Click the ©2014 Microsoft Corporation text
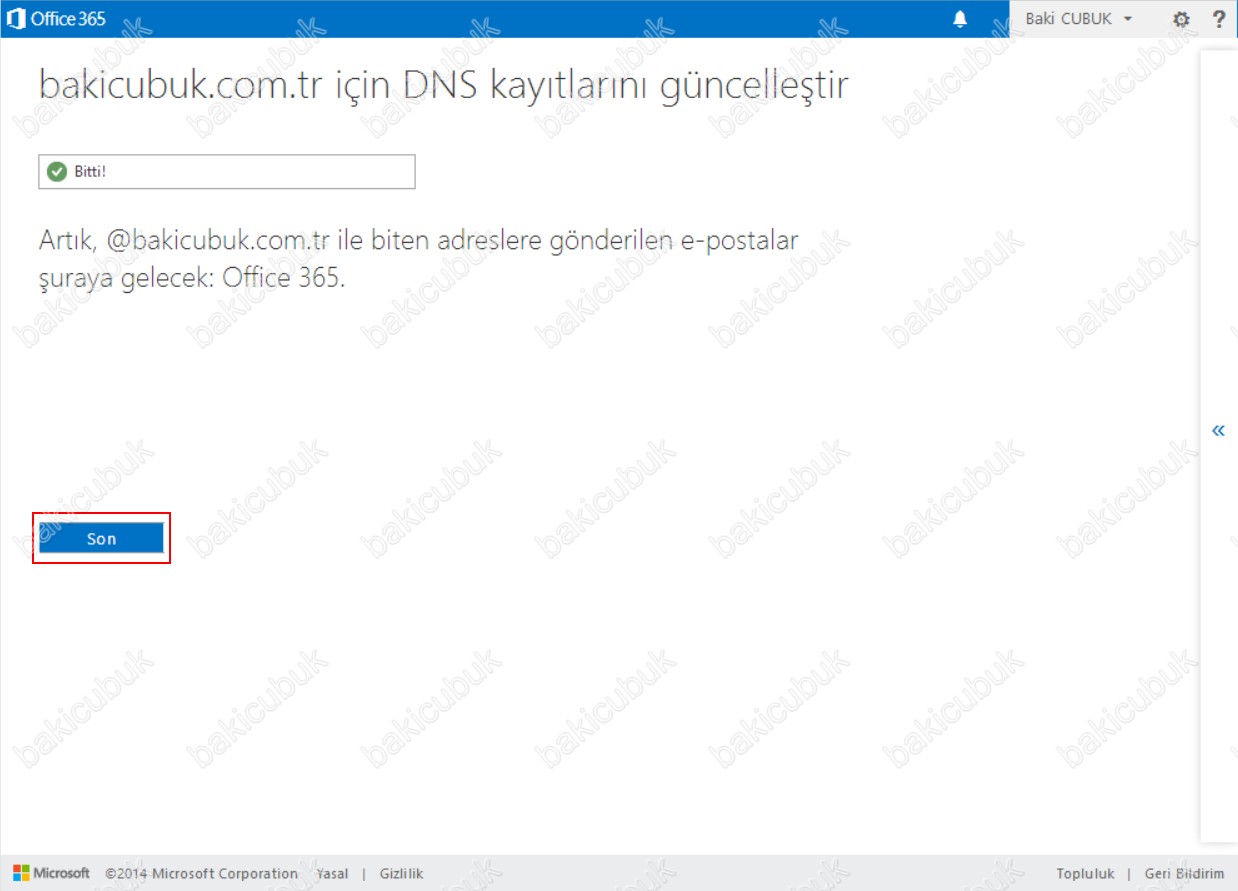Viewport: 1238px width, 891px height. tap(202, 873)
